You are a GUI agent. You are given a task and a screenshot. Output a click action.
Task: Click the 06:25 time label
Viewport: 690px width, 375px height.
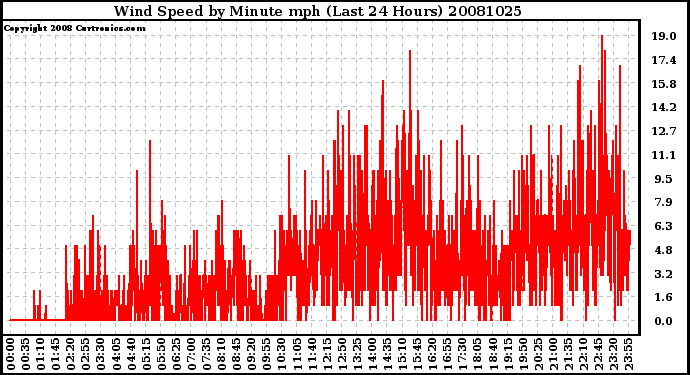pyautogui.click(x=176, y=354)
